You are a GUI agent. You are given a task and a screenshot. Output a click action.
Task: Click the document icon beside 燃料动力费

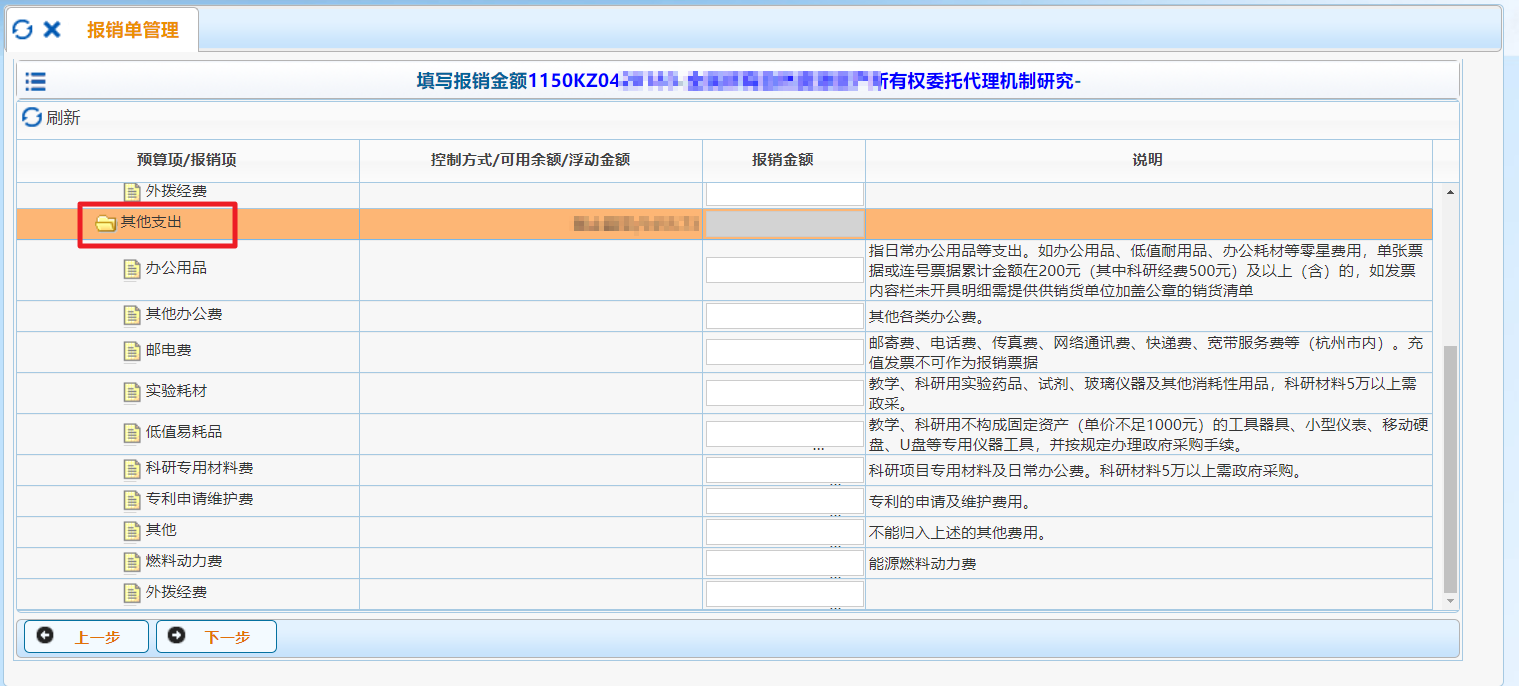pyautogui.click(x=132, y=562)
